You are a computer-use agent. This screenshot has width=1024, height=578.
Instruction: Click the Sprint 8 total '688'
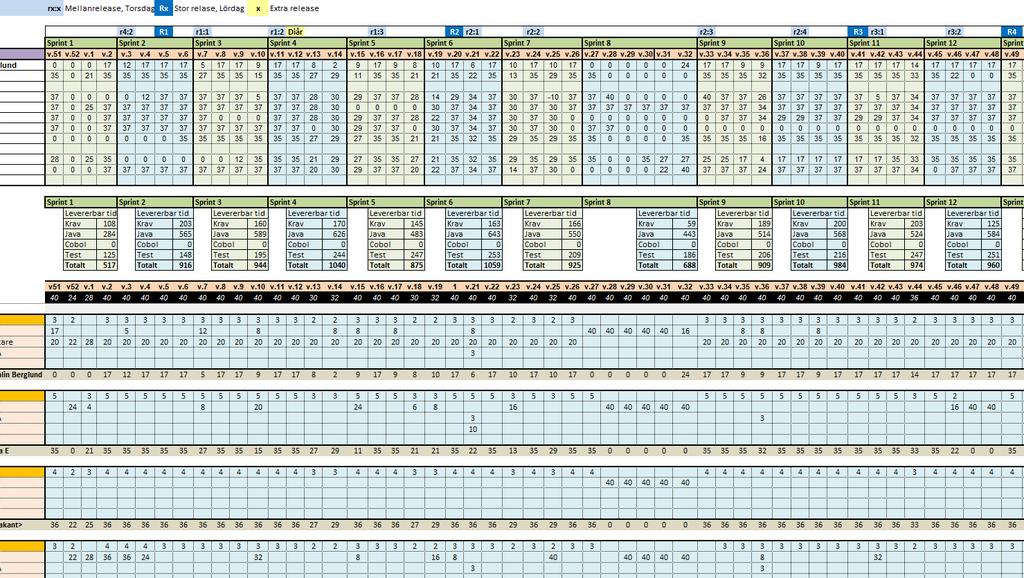(x=687, y=265)
